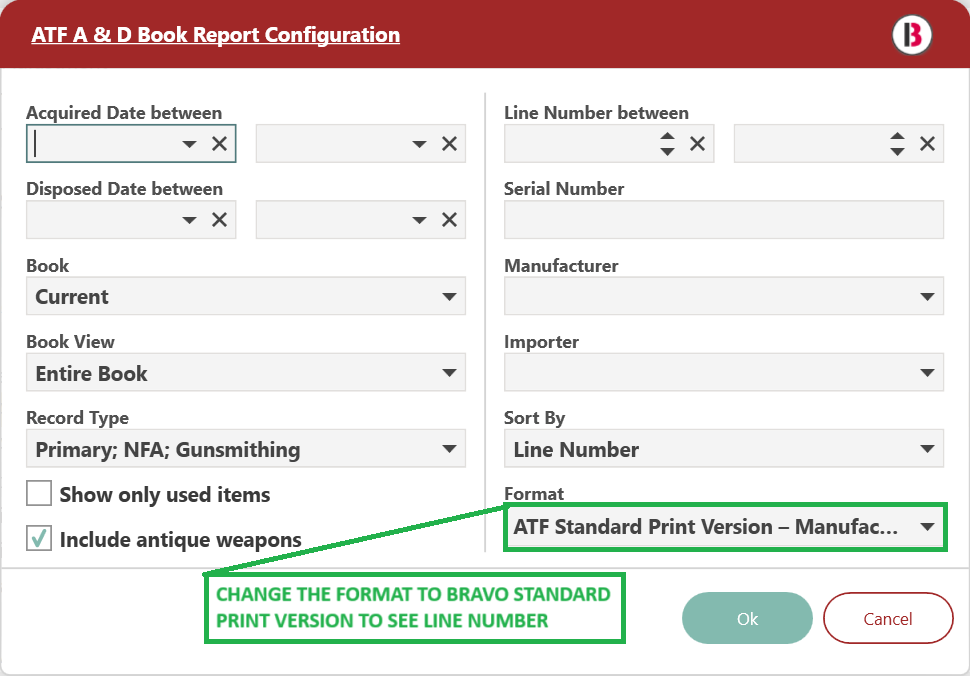Clear the first Line Number field

(x=698, y=144)
